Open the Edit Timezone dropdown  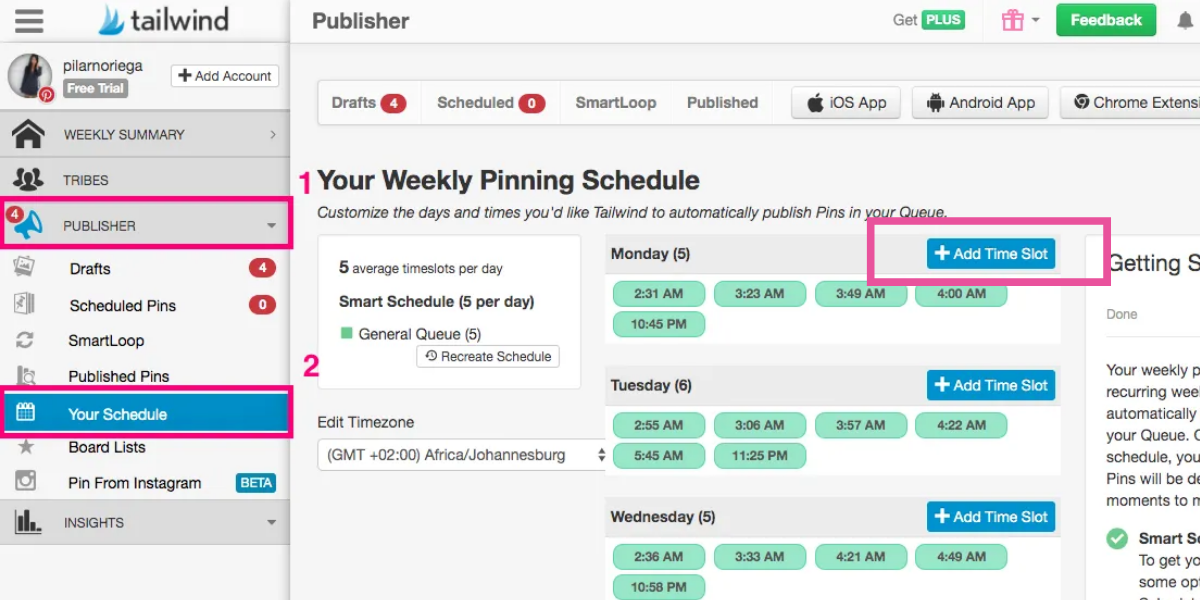(x=463, y=455)
